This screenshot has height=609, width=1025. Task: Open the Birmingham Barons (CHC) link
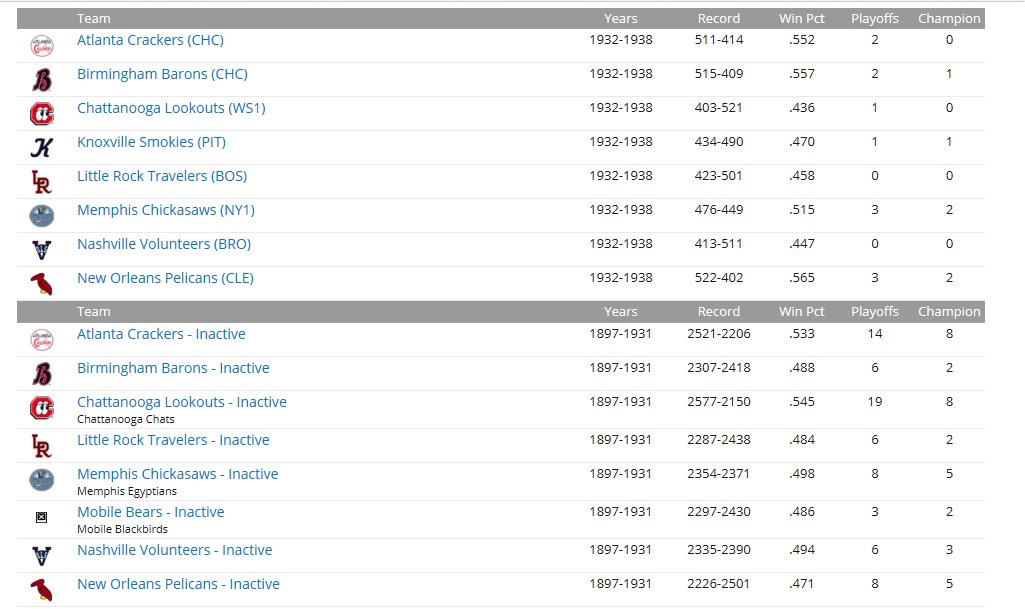(x=162, y=74)
